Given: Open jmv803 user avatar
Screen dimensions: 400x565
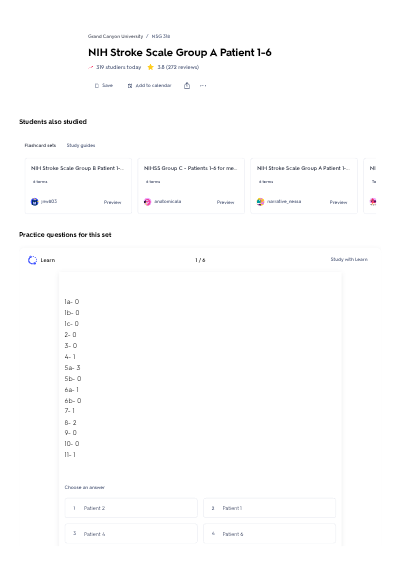Looking at the screenshot, I should [35, 202].
